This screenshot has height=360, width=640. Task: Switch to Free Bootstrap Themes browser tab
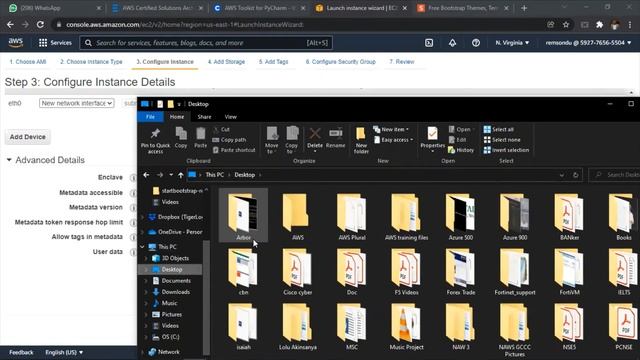(x=463, y=8)
